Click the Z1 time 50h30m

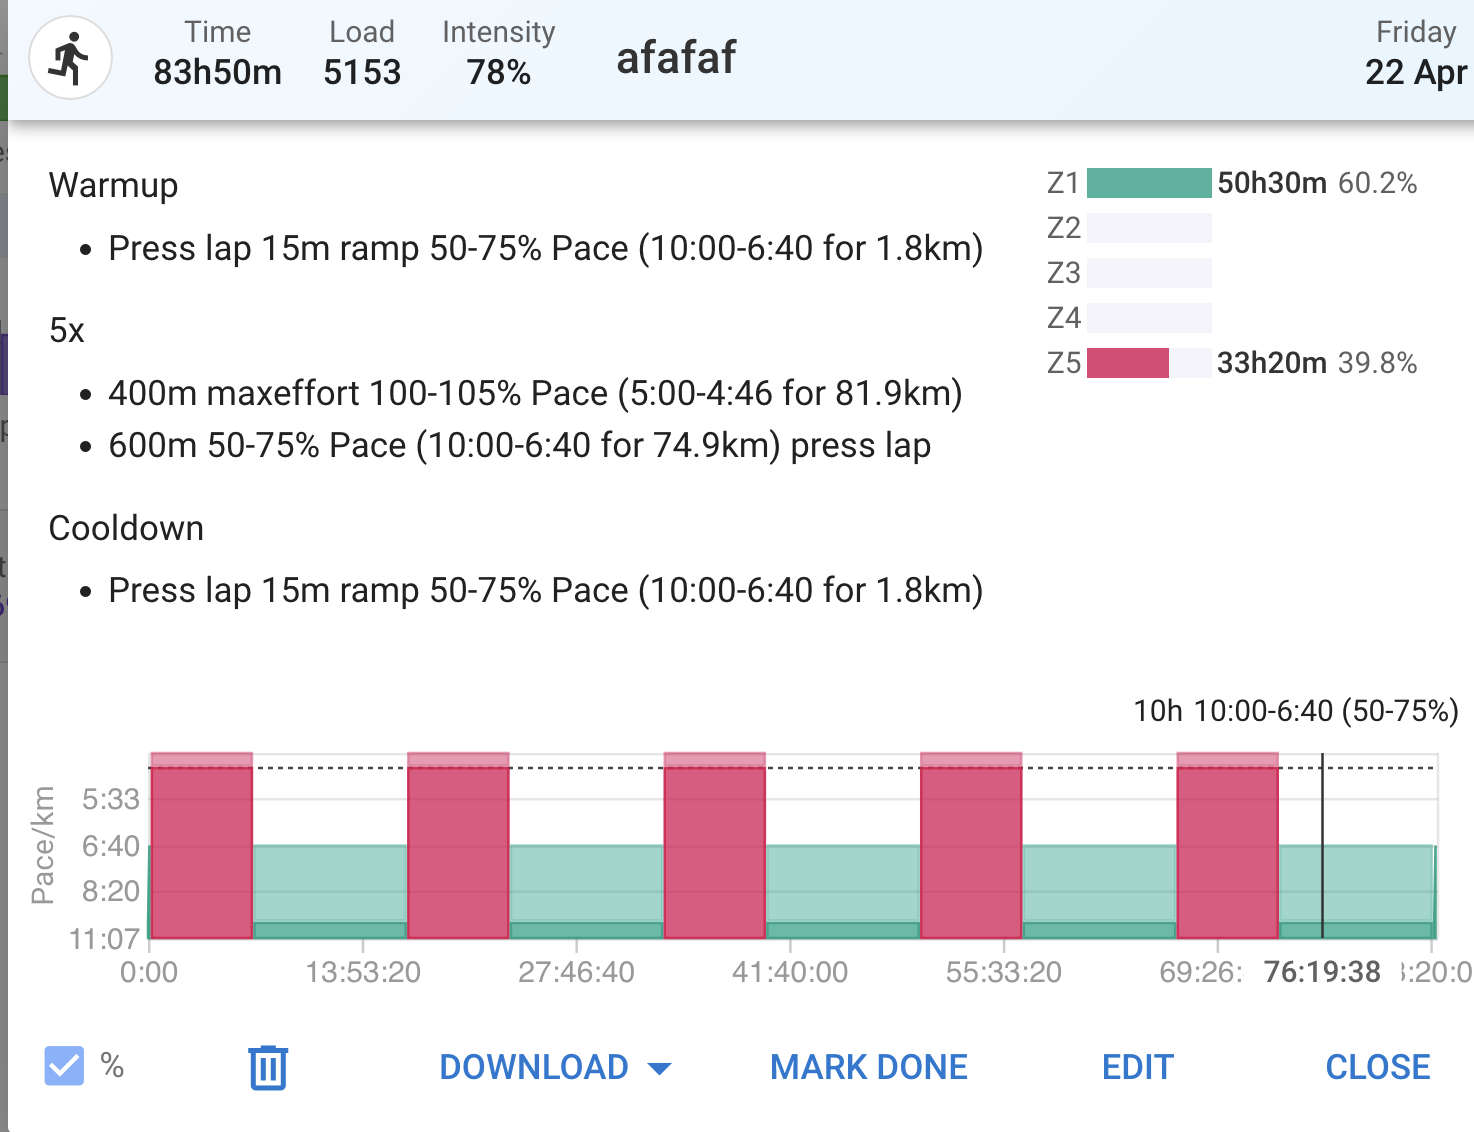coord(1272,183)
